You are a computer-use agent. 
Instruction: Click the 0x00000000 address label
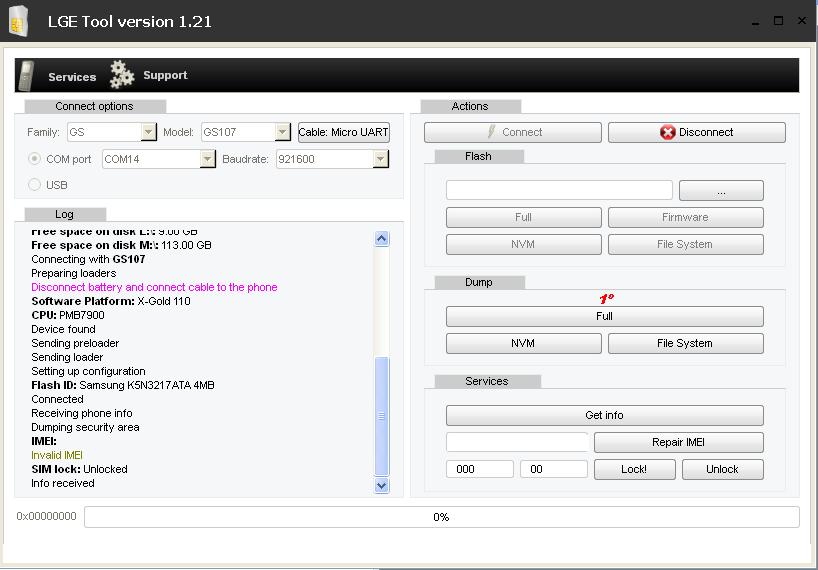tap(46, 516)
